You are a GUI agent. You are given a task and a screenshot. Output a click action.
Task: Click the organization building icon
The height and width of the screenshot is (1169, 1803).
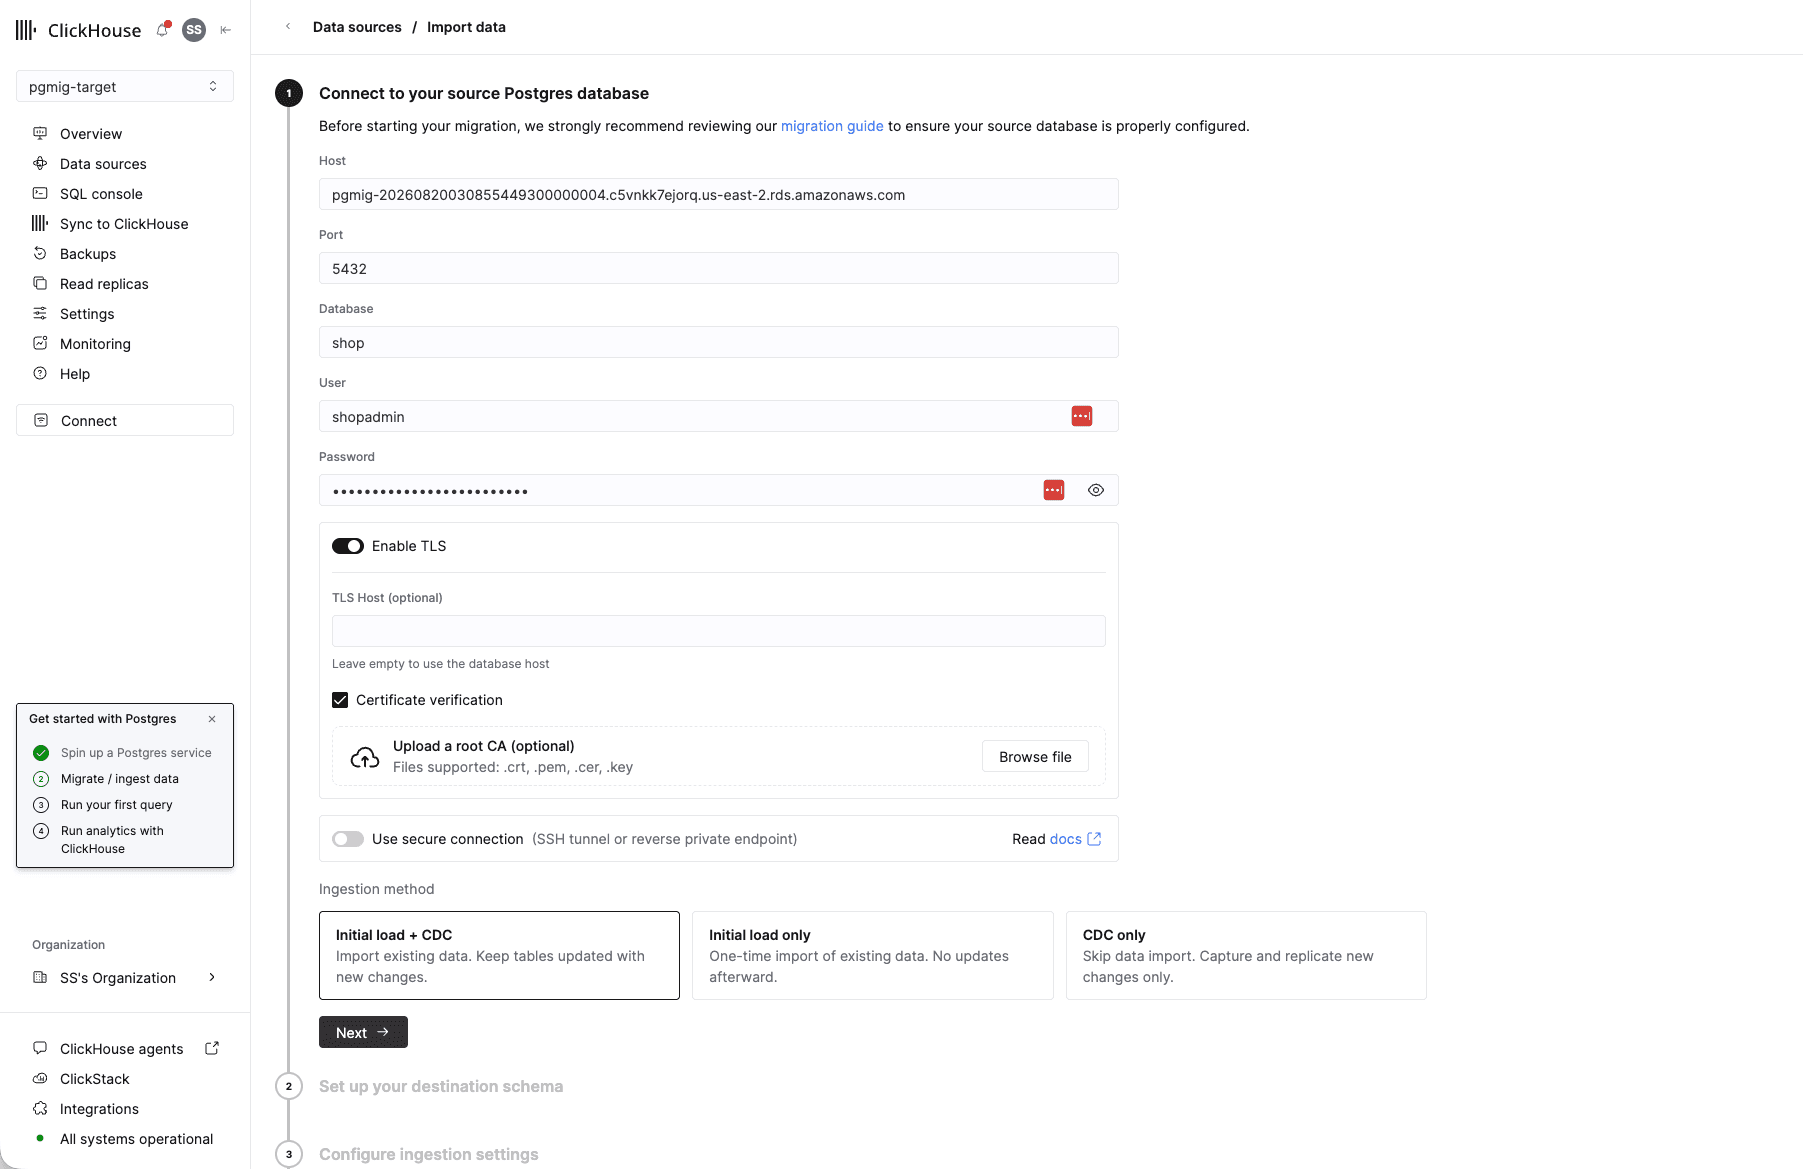click(x=40, y=977)
